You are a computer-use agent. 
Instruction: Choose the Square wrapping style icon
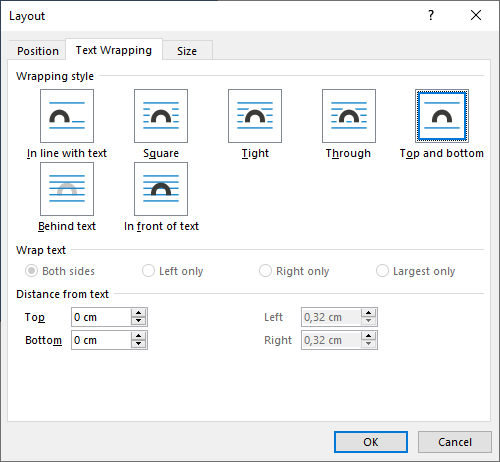pyautogui.click(x=161, y=116)
